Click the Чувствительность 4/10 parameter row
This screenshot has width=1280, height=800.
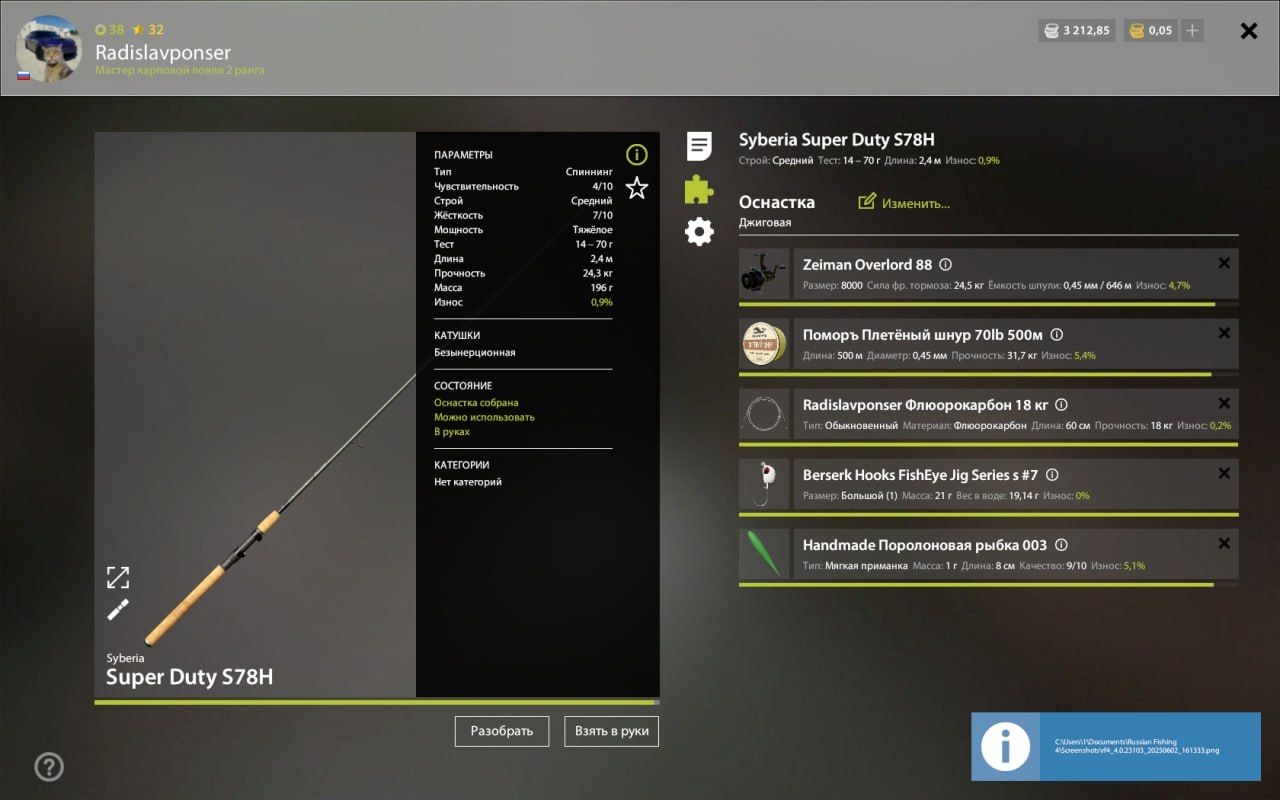pos(523,186)
